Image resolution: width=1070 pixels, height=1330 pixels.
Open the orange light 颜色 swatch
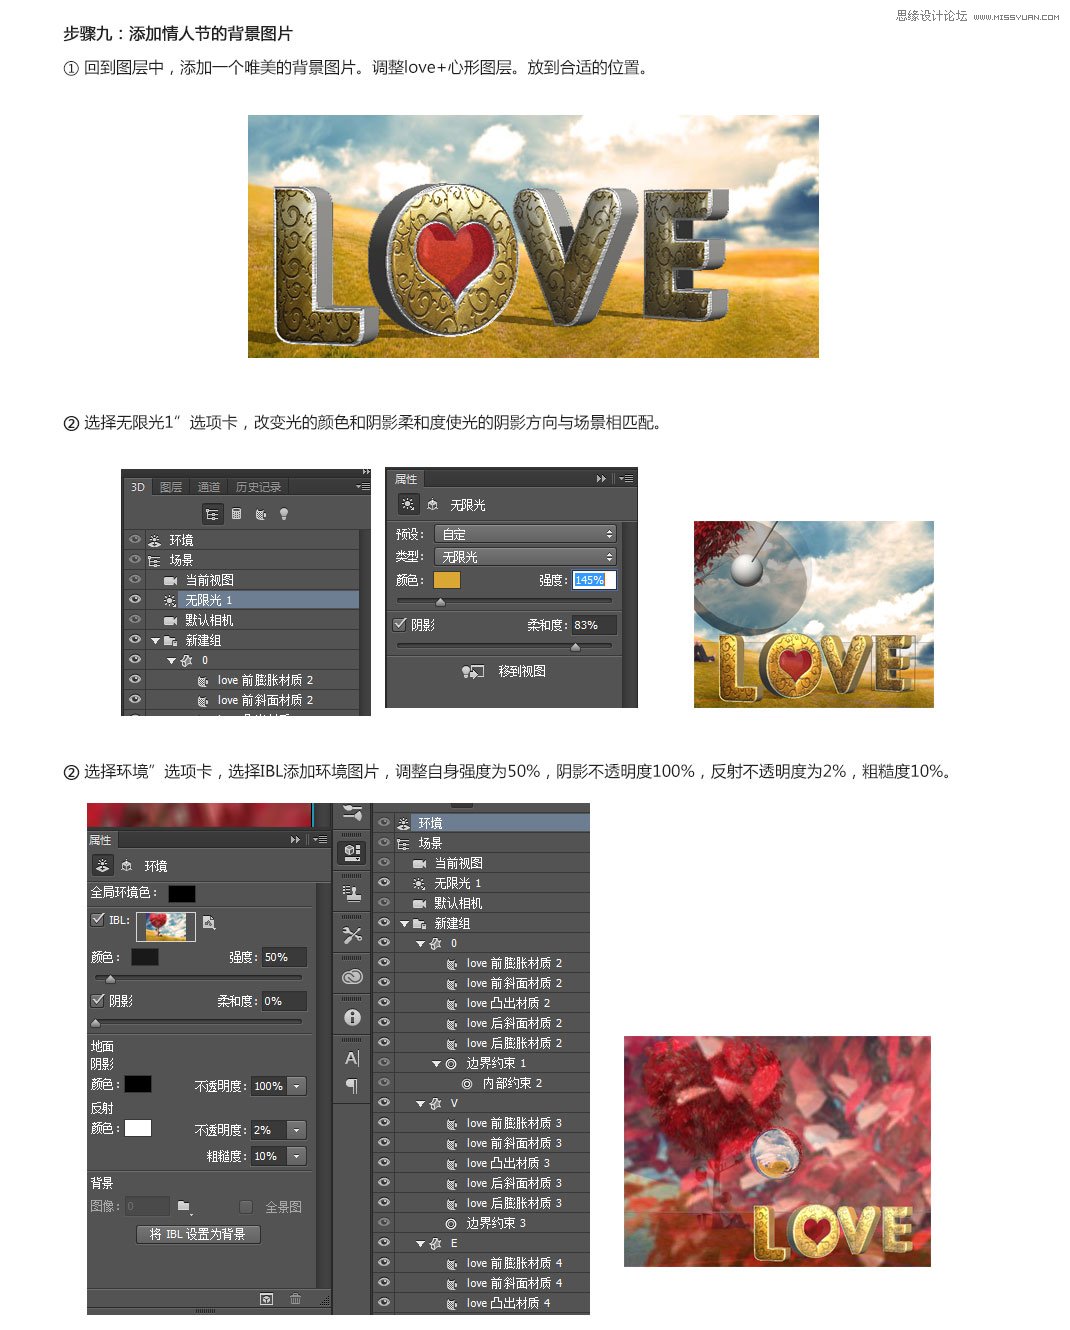coord(447,580)
